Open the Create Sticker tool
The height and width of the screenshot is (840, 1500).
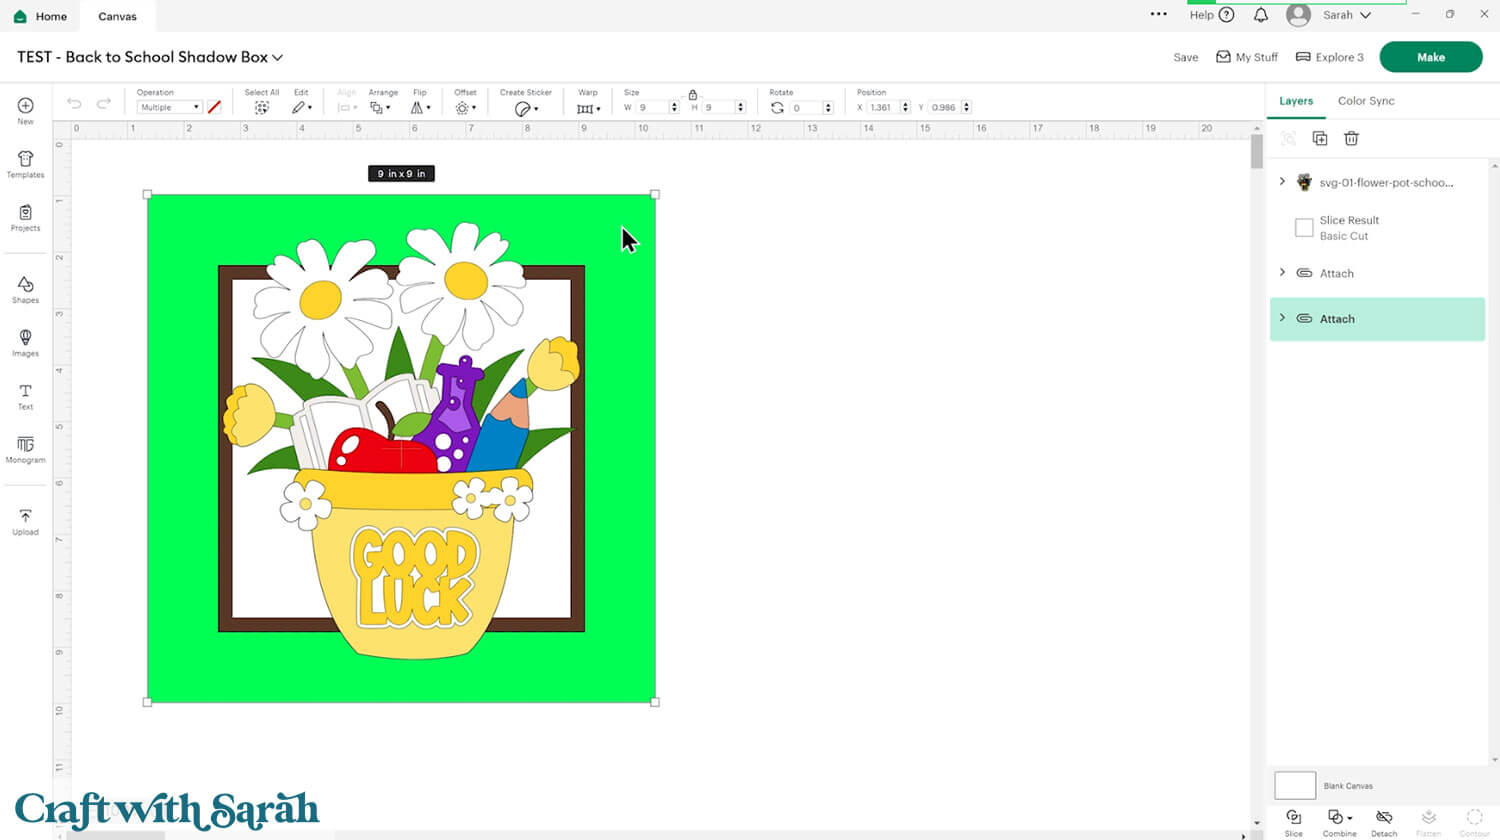pos(526,108)
